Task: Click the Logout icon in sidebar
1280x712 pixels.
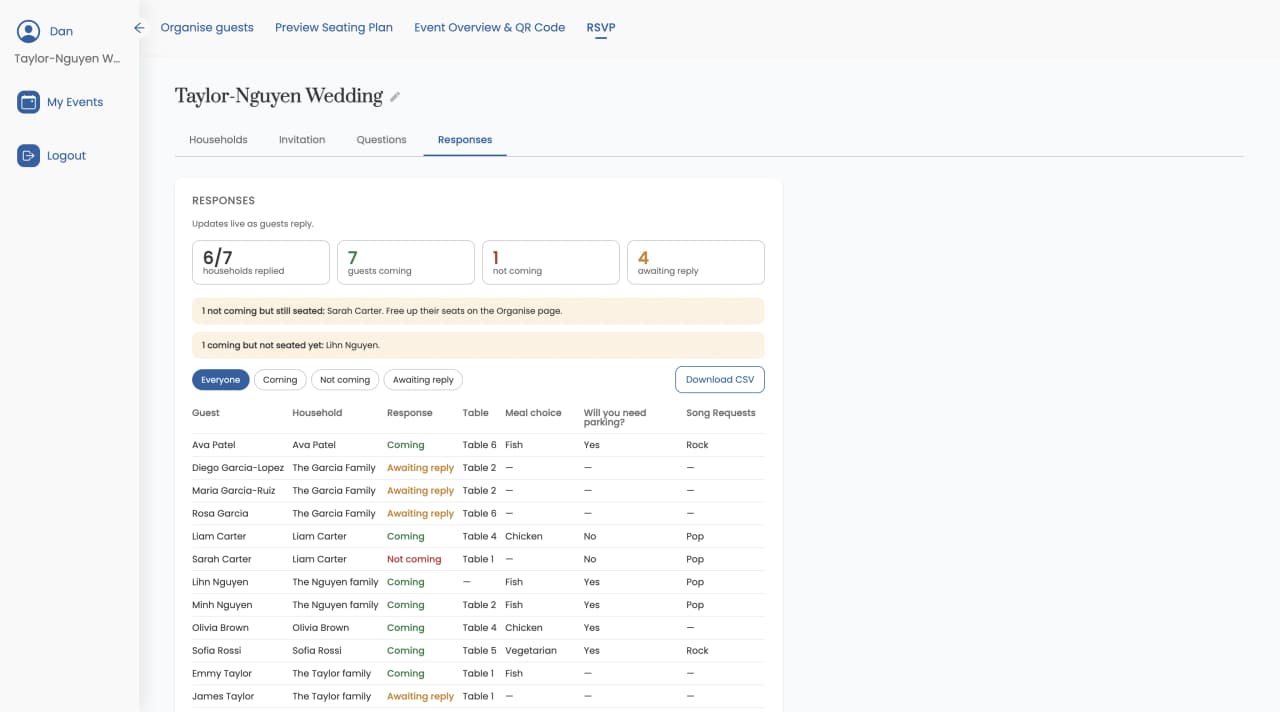Action: [28, 156]
